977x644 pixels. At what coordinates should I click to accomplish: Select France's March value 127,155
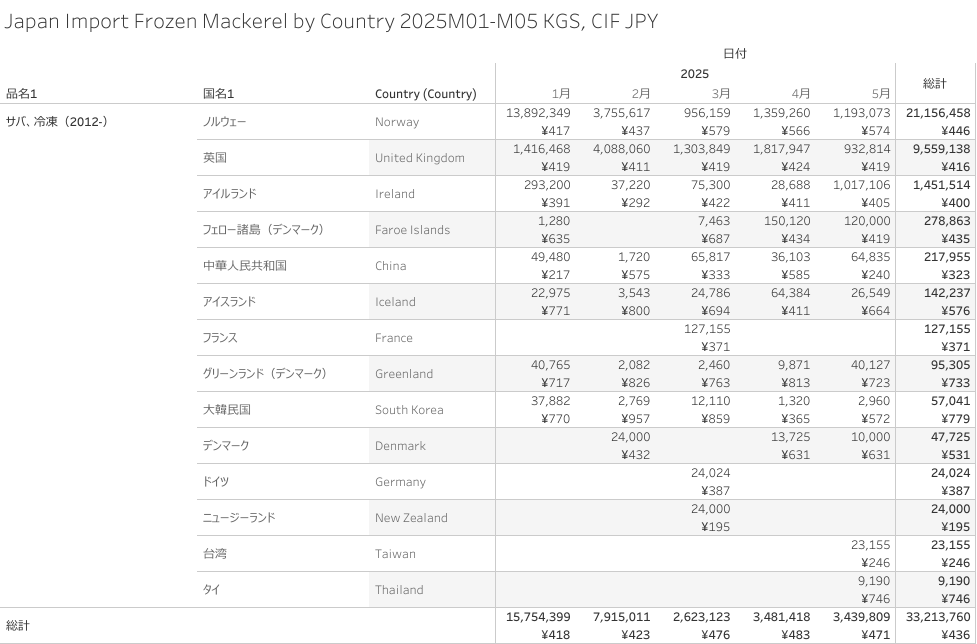tap(707, 328)
